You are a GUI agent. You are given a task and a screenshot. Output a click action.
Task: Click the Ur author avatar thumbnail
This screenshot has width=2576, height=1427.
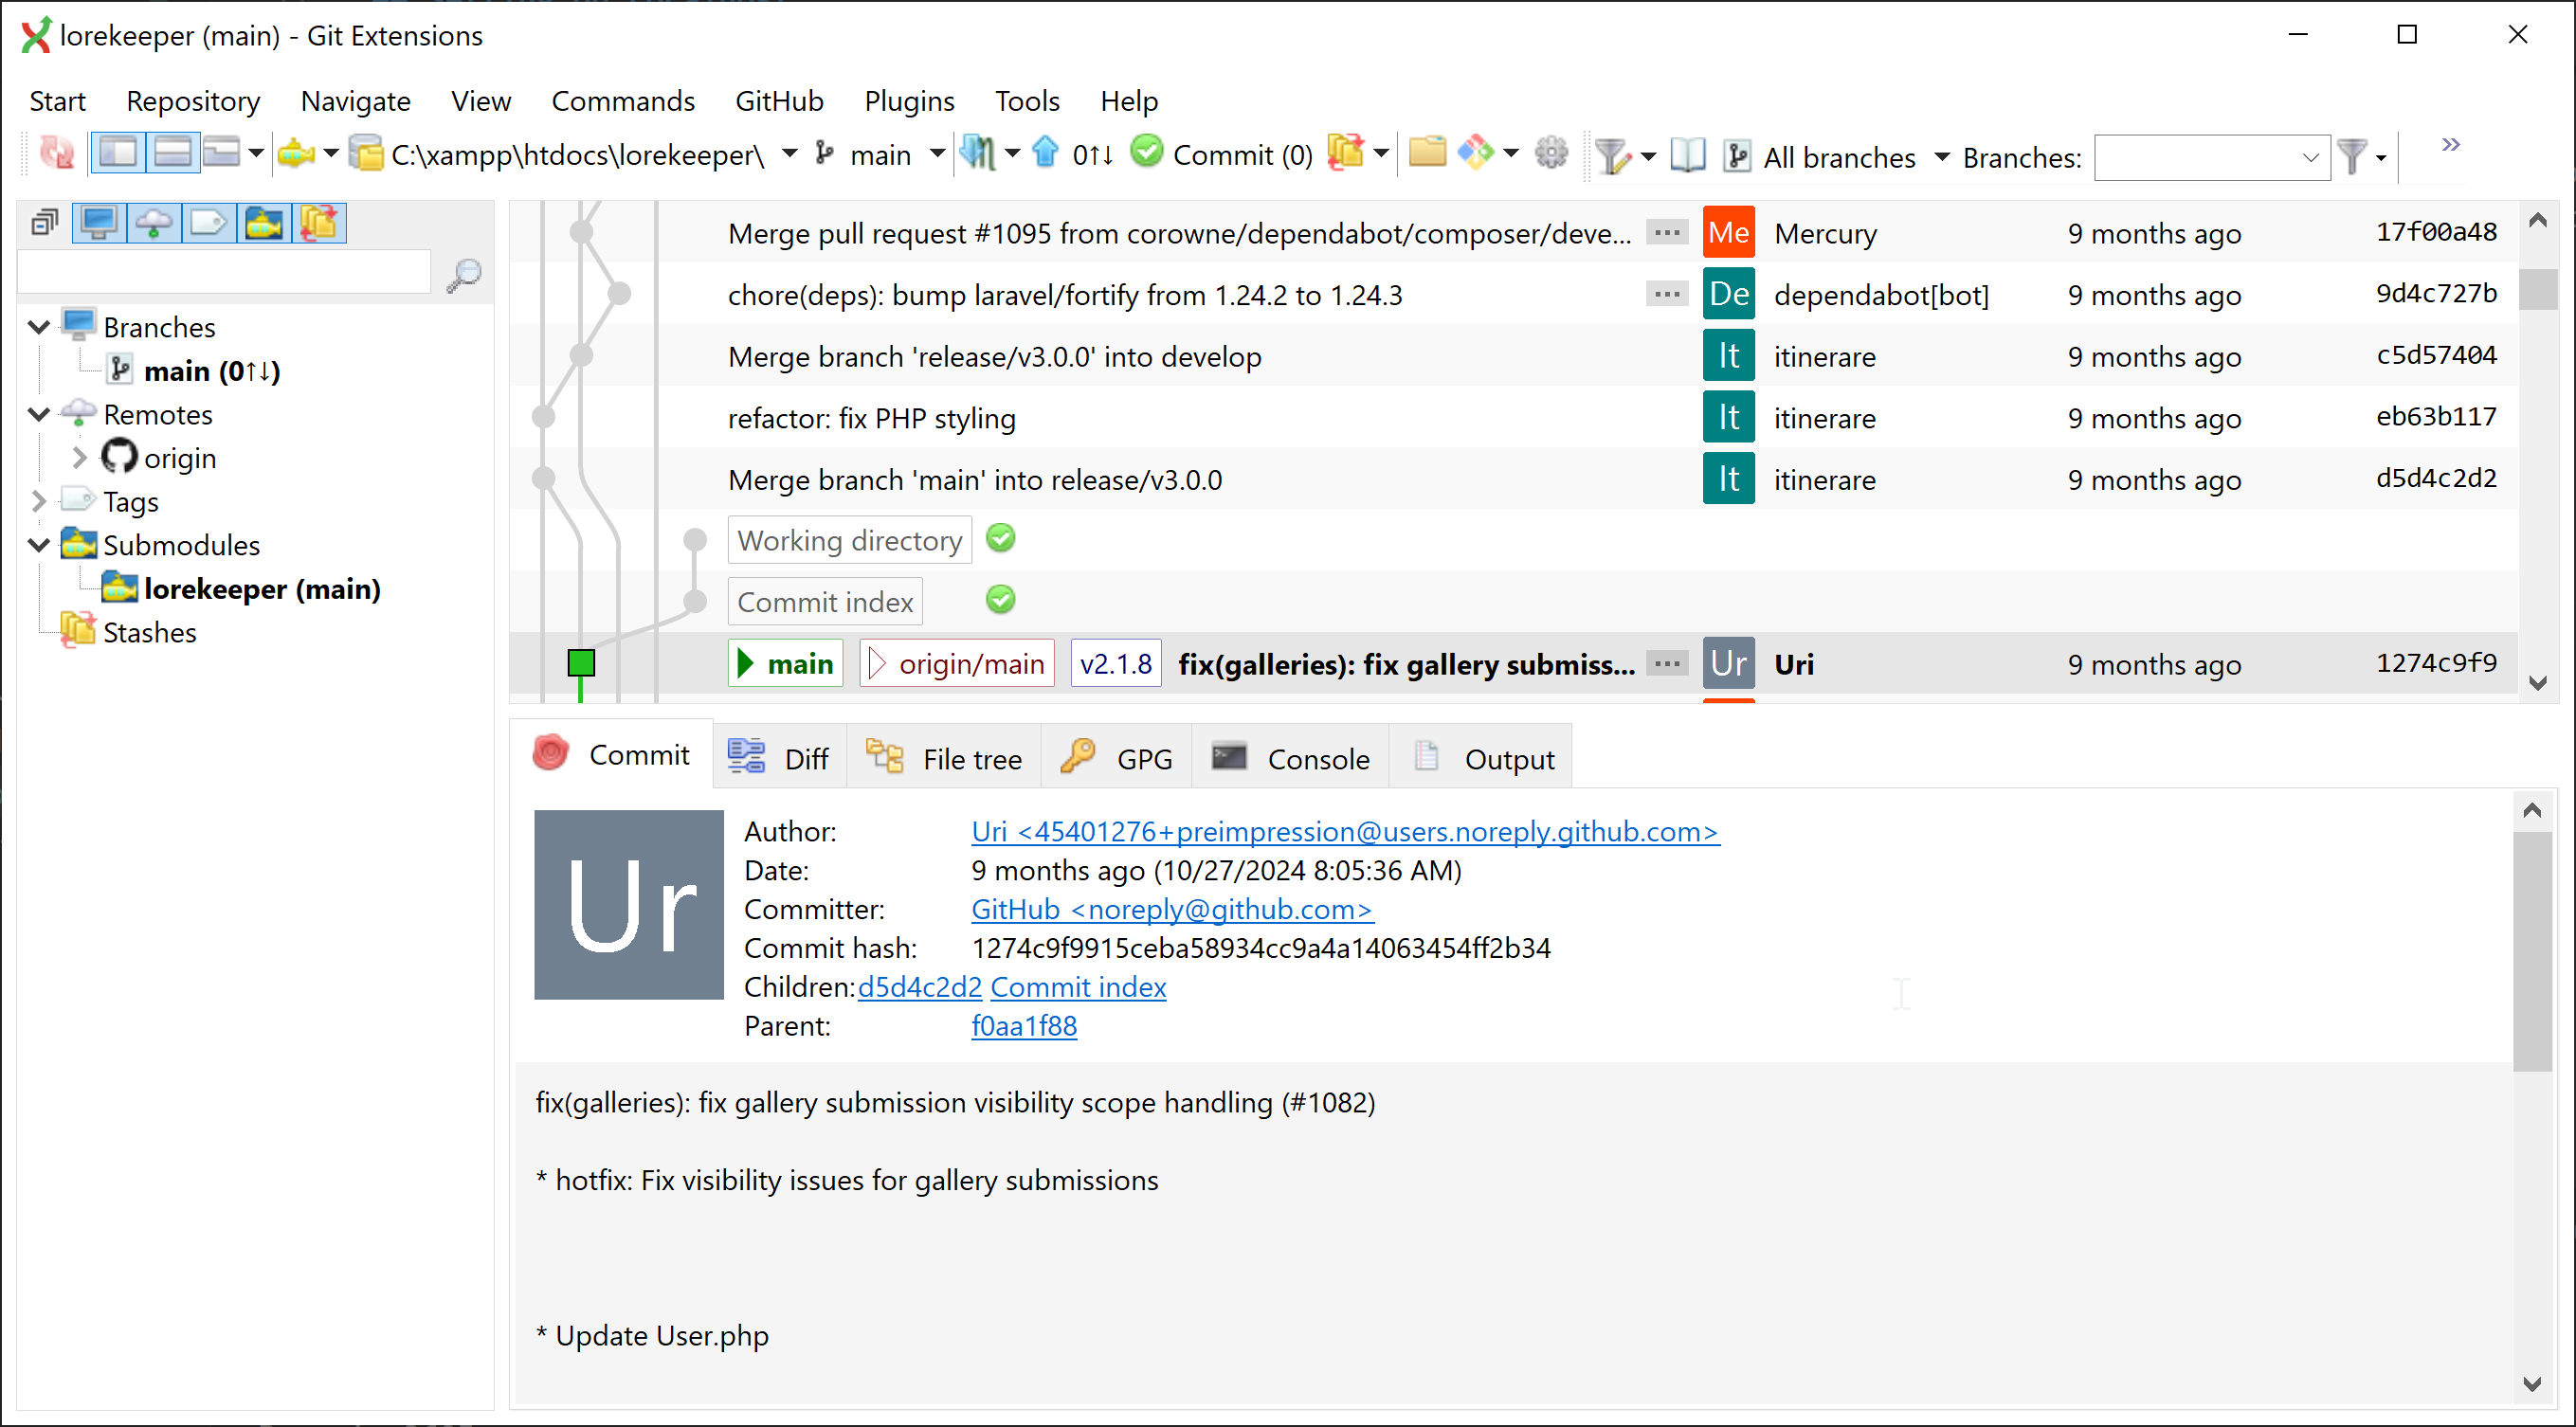[629, 904]
